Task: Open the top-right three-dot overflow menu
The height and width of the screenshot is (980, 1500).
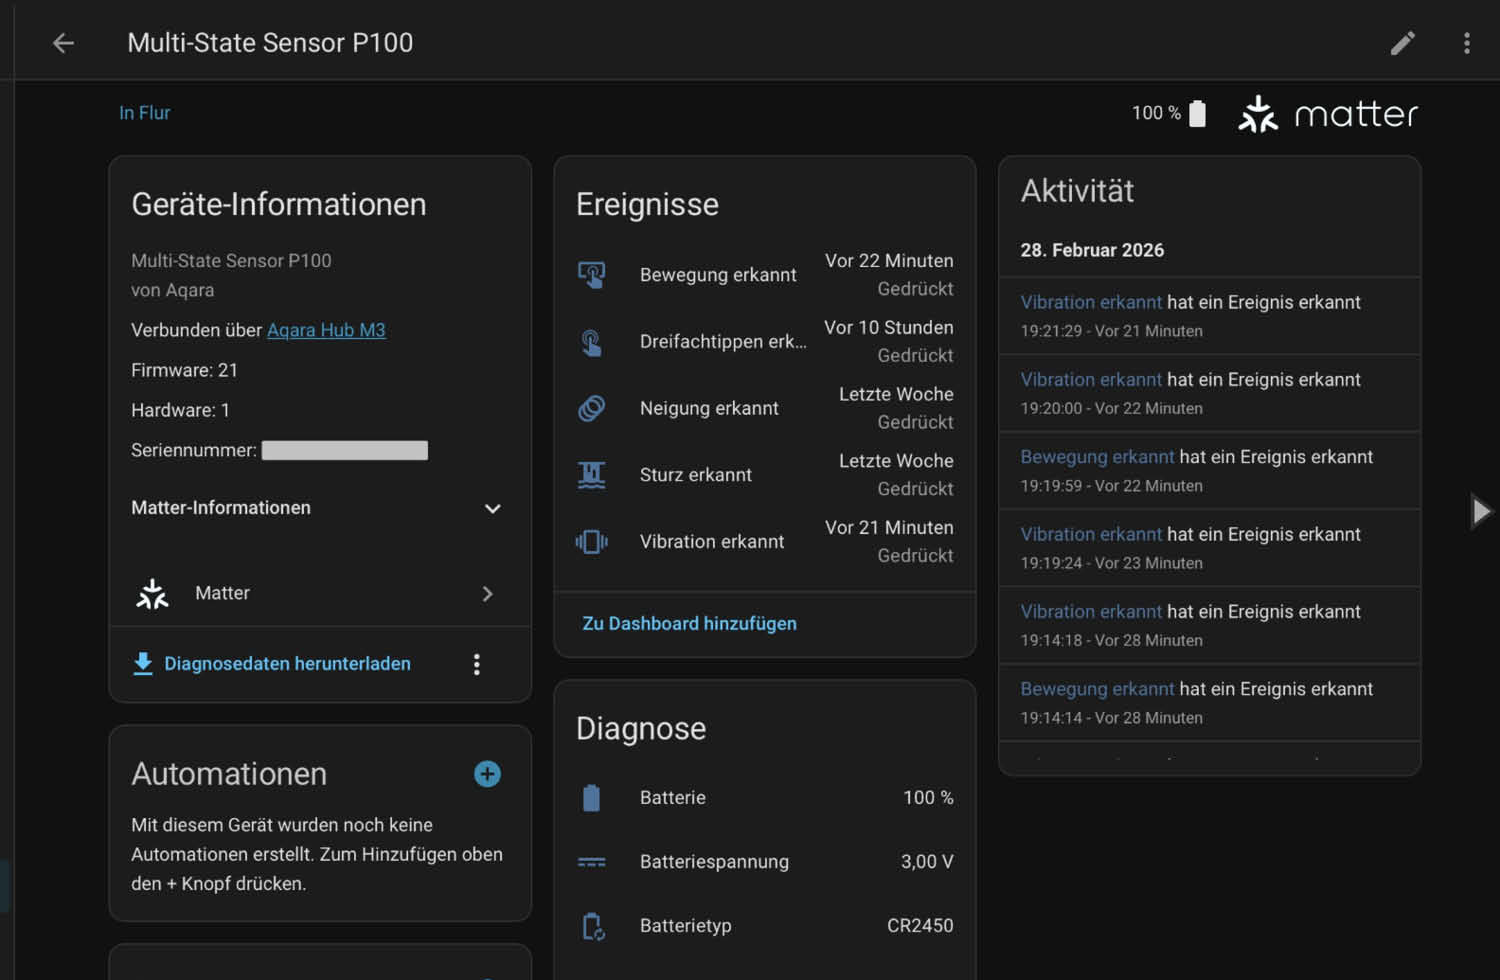Action: pyautogui.click(x=1466, y=43)
